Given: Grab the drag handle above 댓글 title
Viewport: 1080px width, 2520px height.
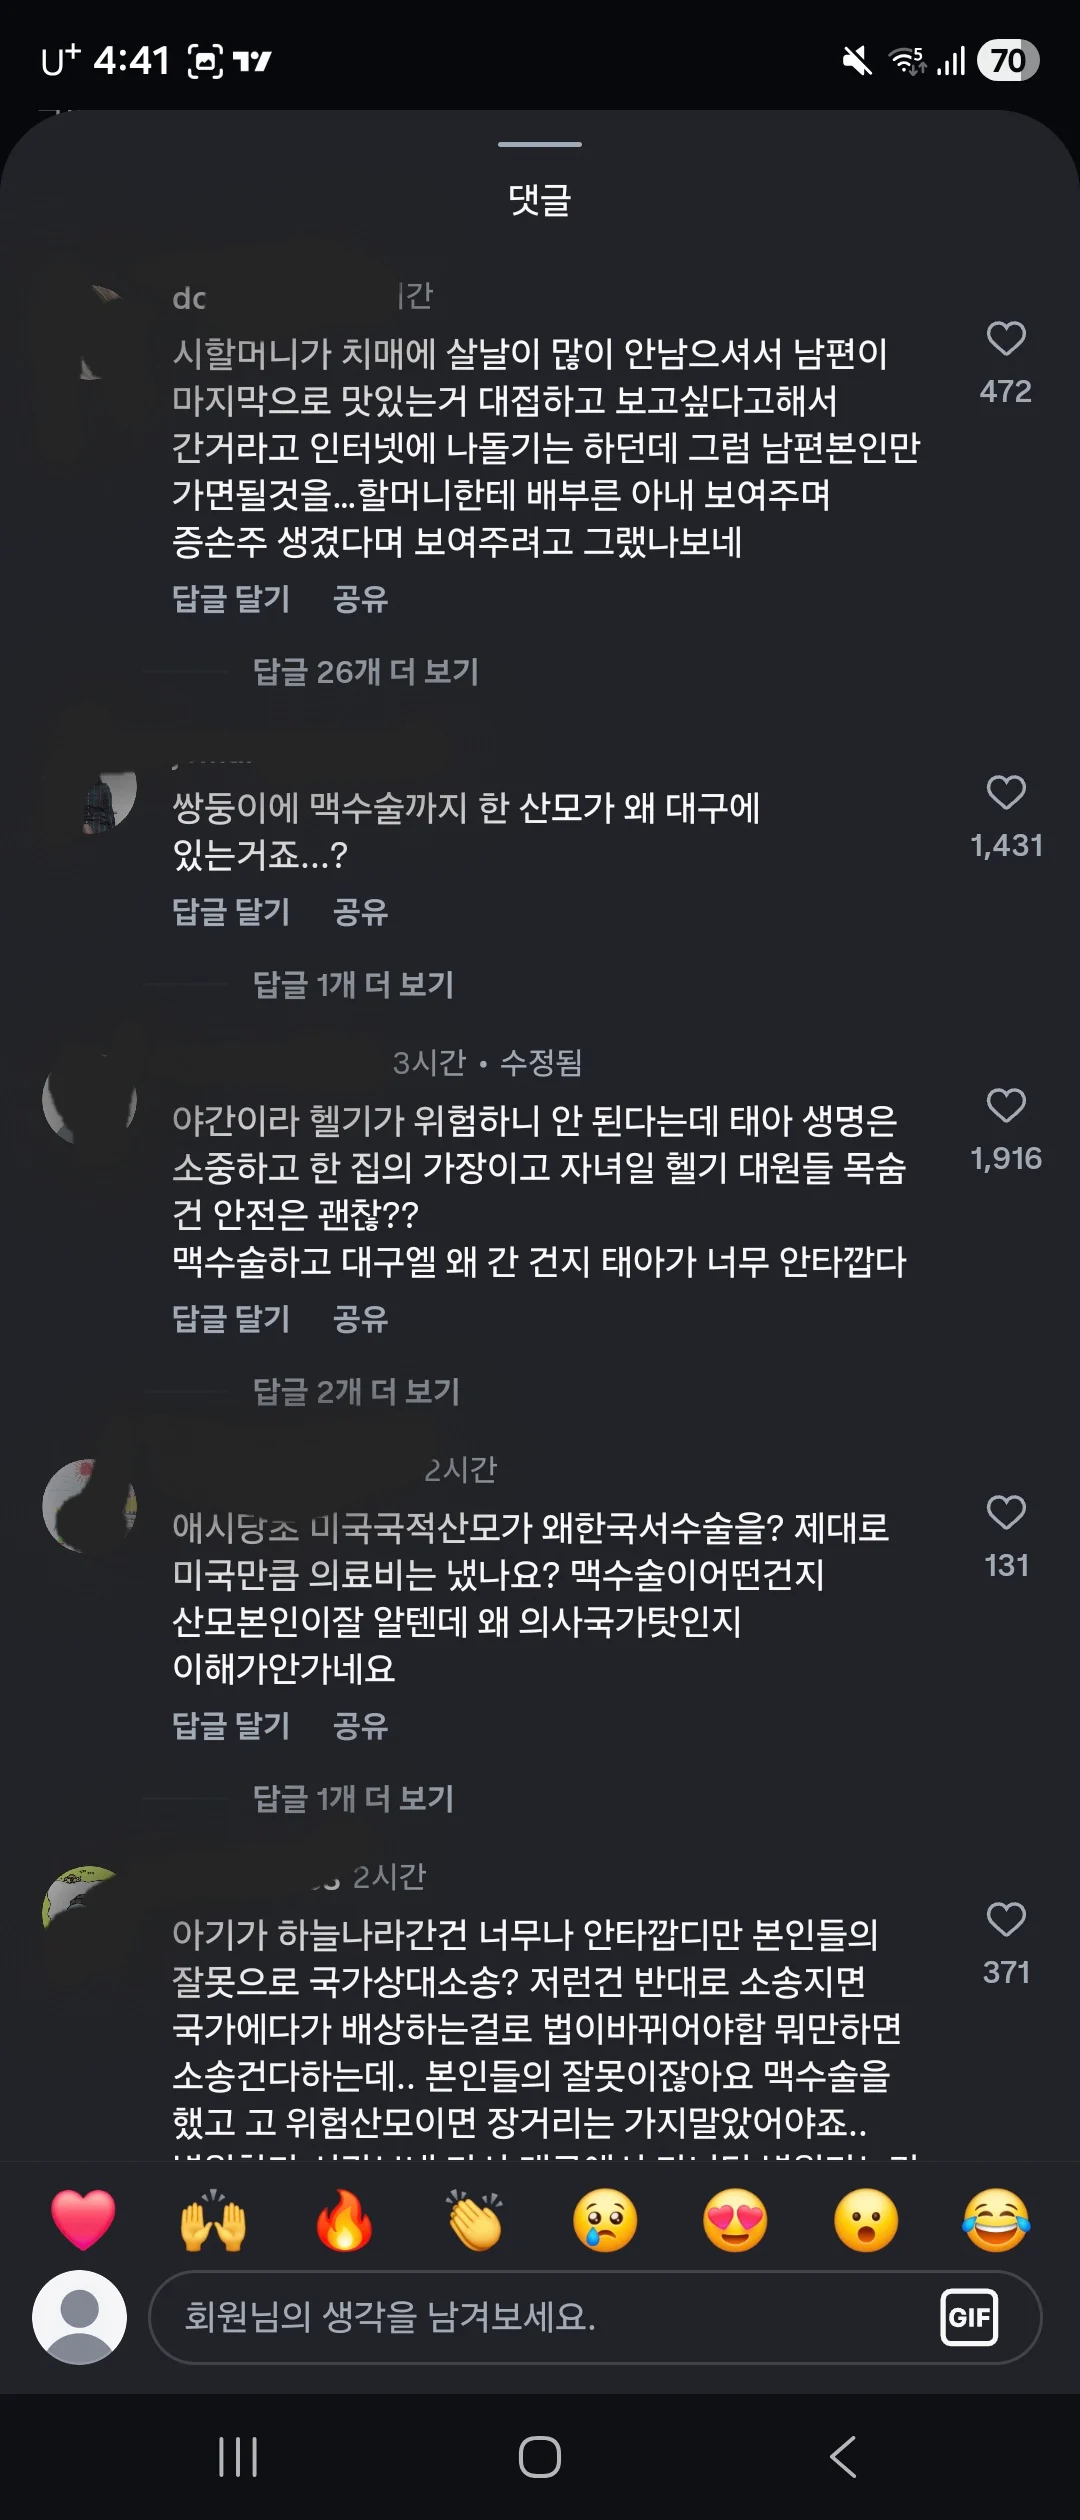Looking at the screenshot, I should (x=540, y=145).
